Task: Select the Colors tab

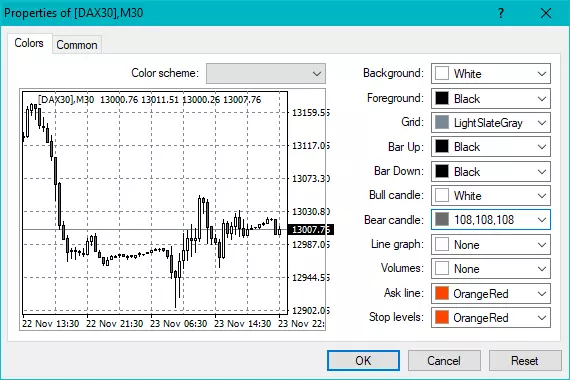Action: click(29, 43)
